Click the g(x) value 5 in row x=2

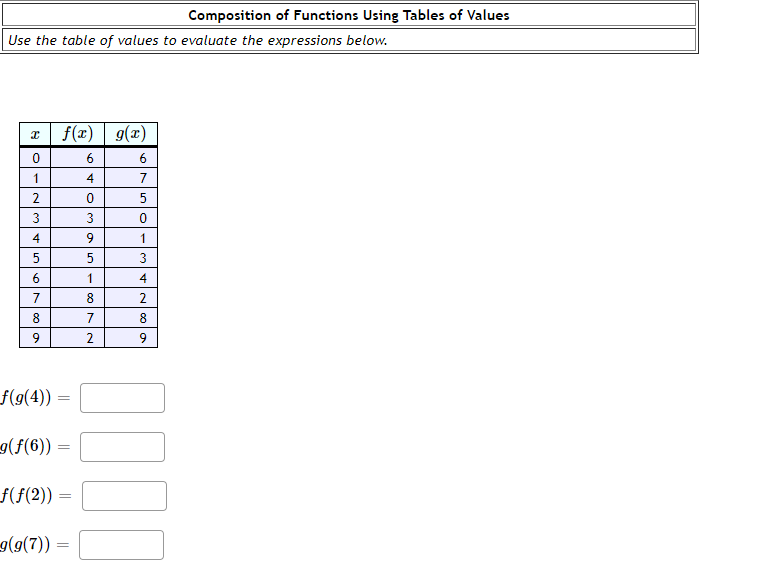click(143, 198)
